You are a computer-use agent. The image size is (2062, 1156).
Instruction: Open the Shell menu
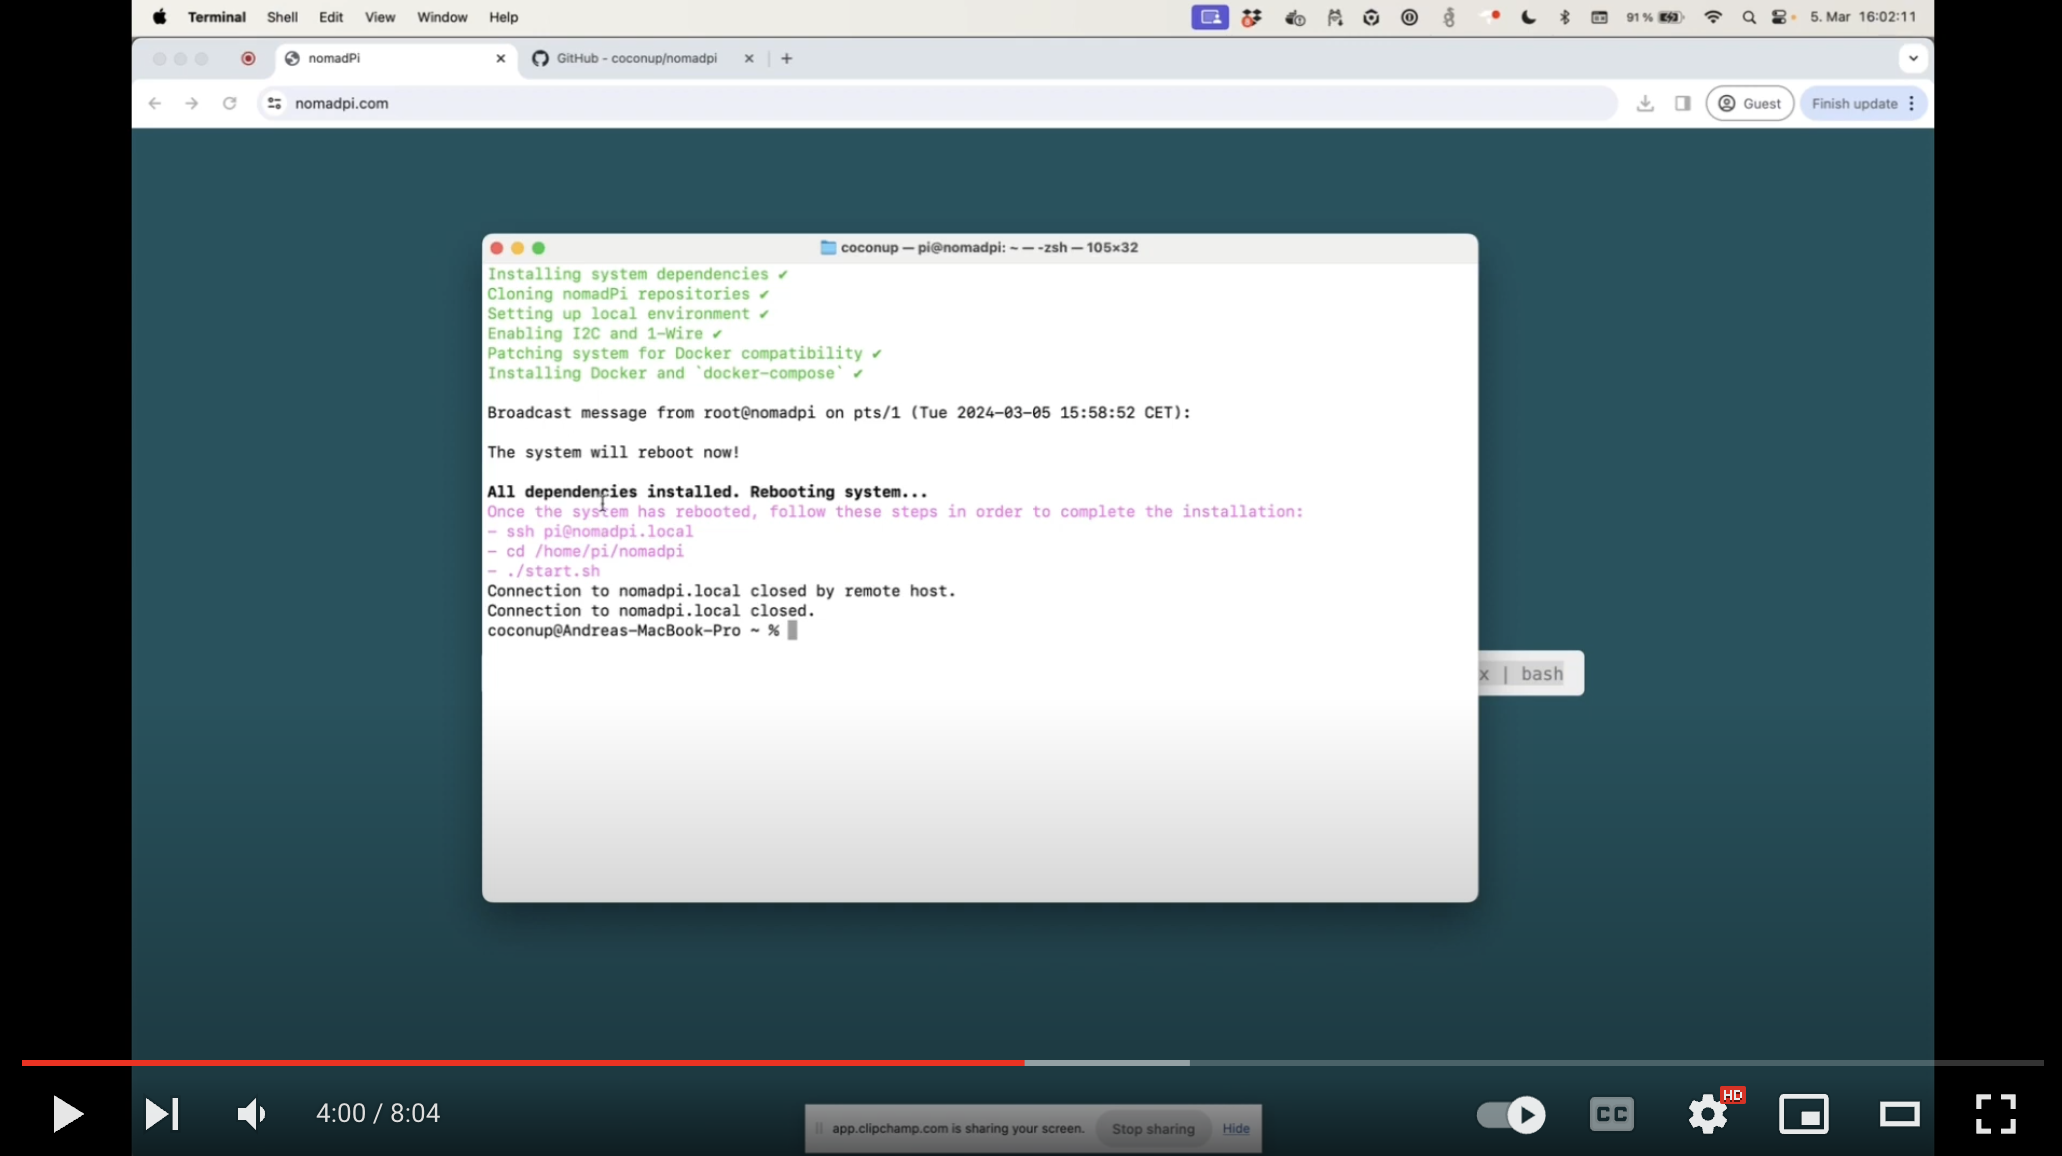282,17
